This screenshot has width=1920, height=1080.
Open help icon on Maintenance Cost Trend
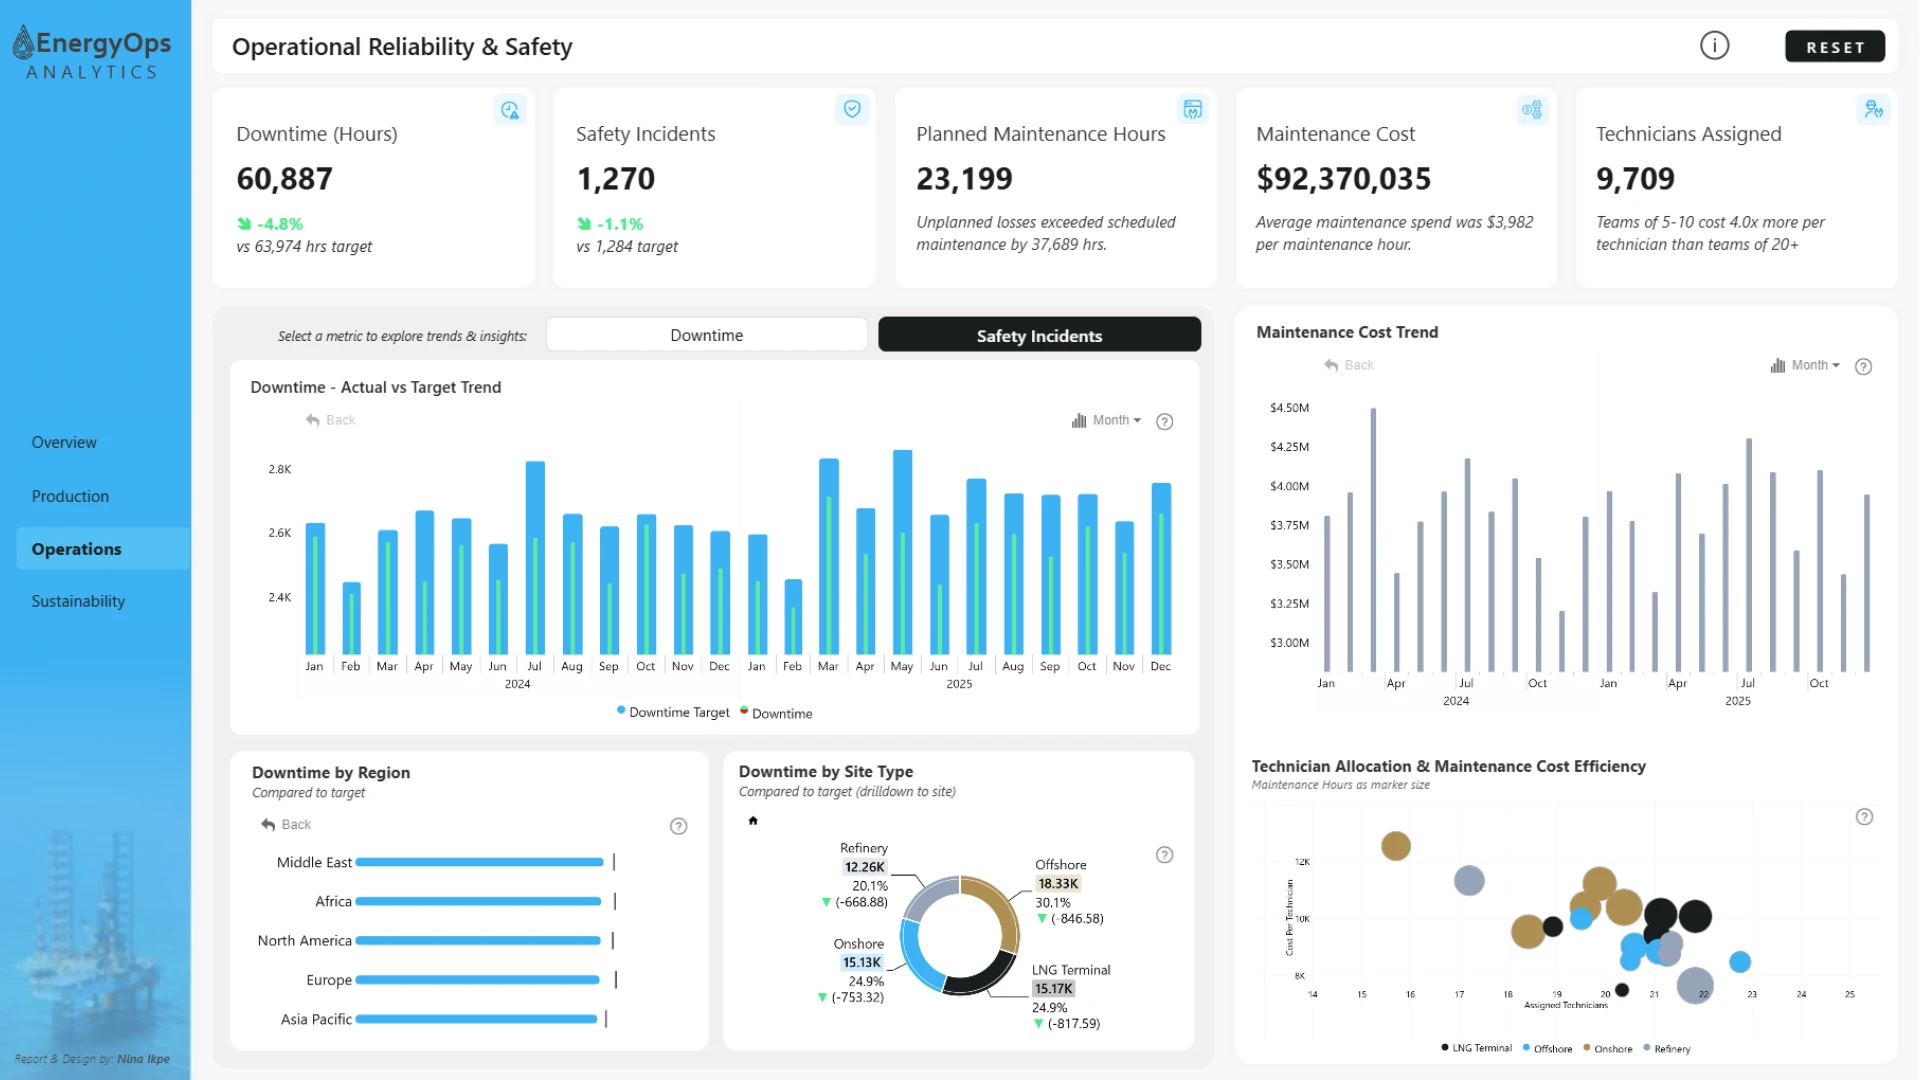click(1863, 367)
